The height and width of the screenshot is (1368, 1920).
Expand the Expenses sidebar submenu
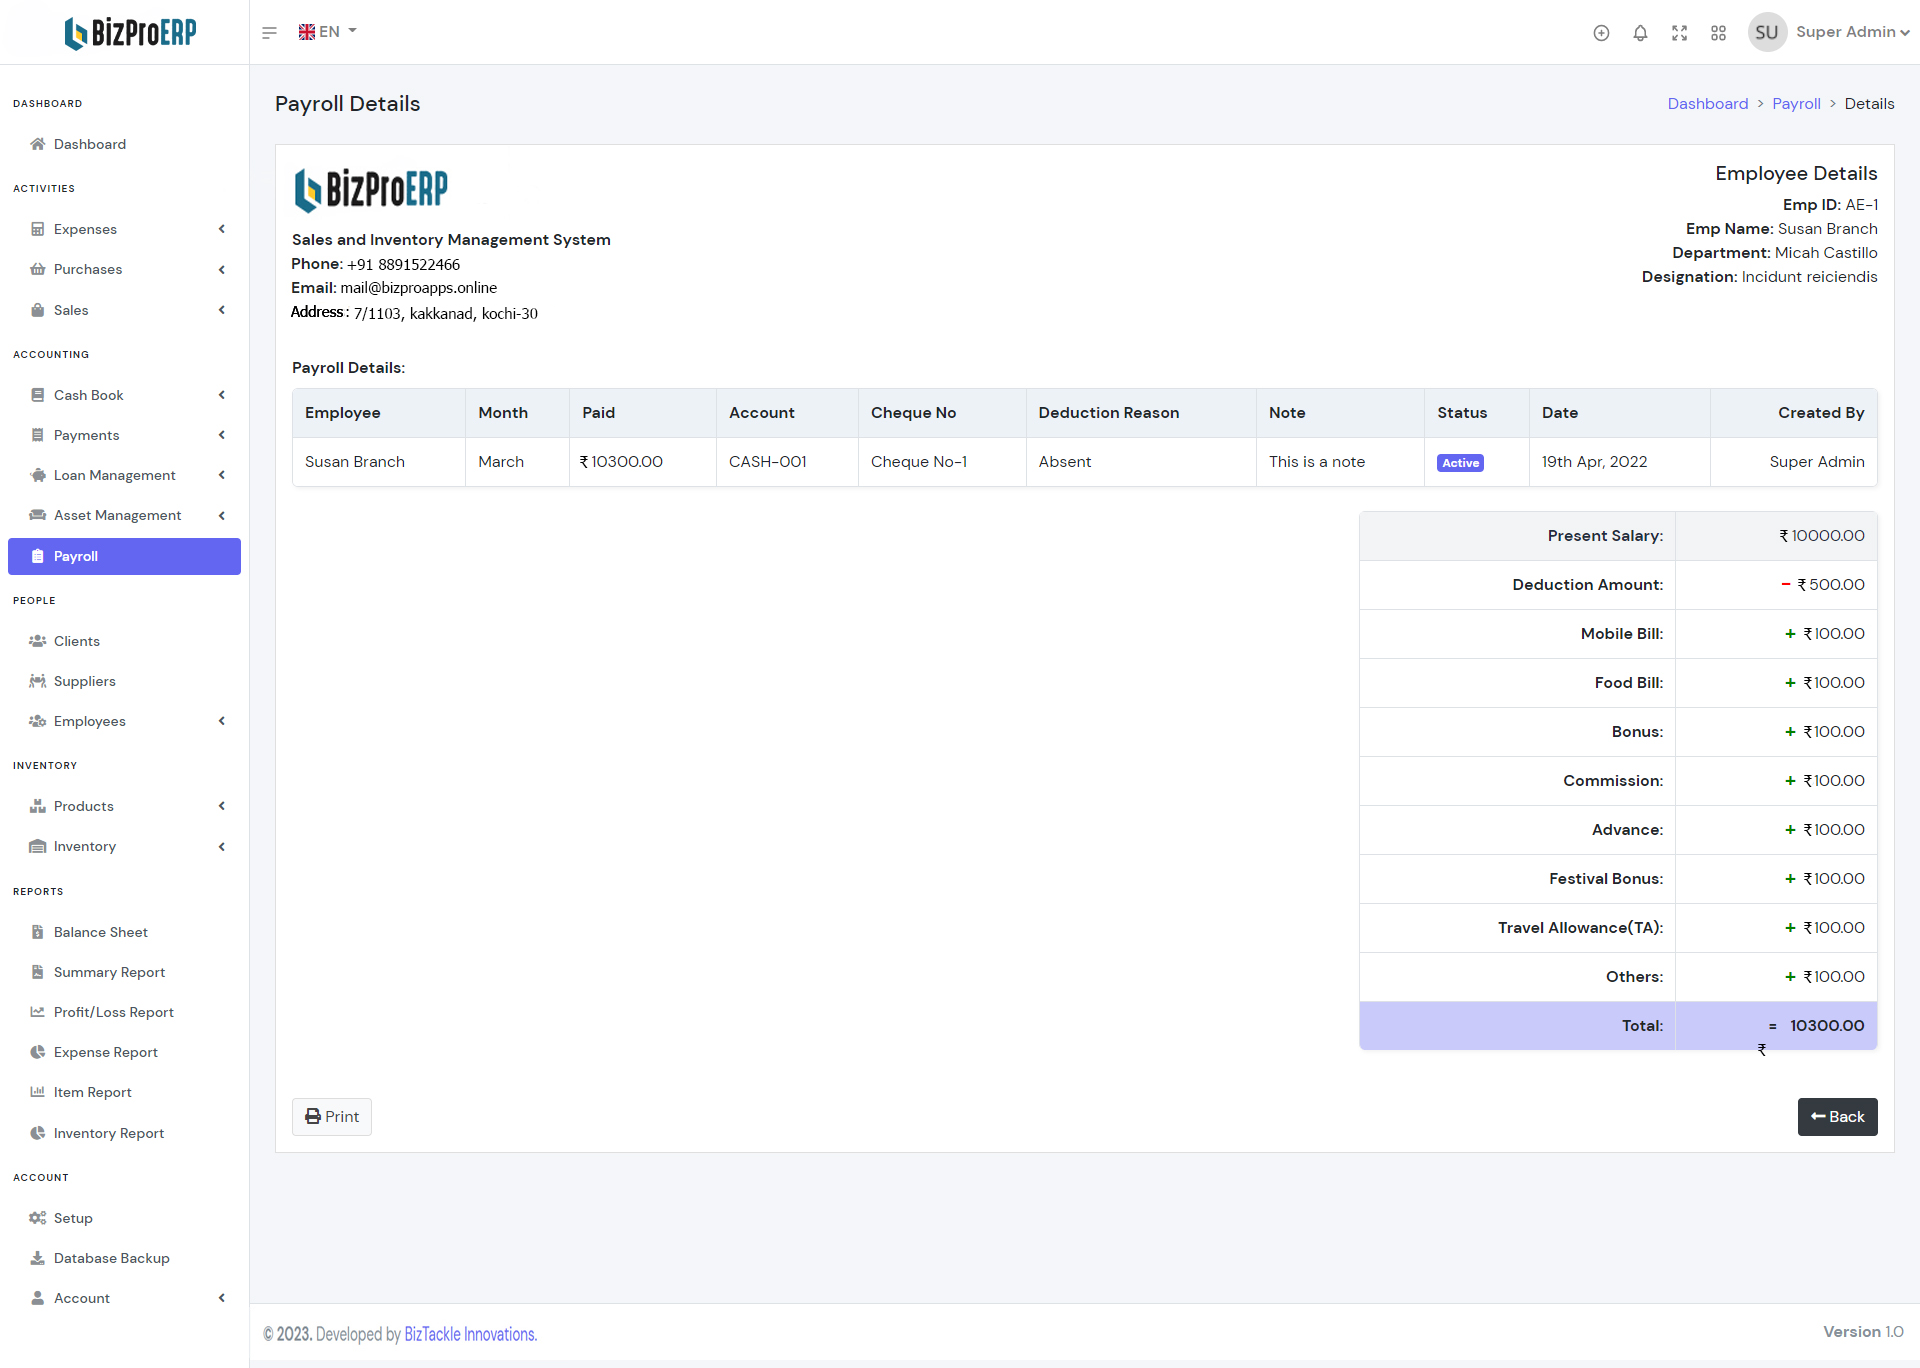(124, 229)
